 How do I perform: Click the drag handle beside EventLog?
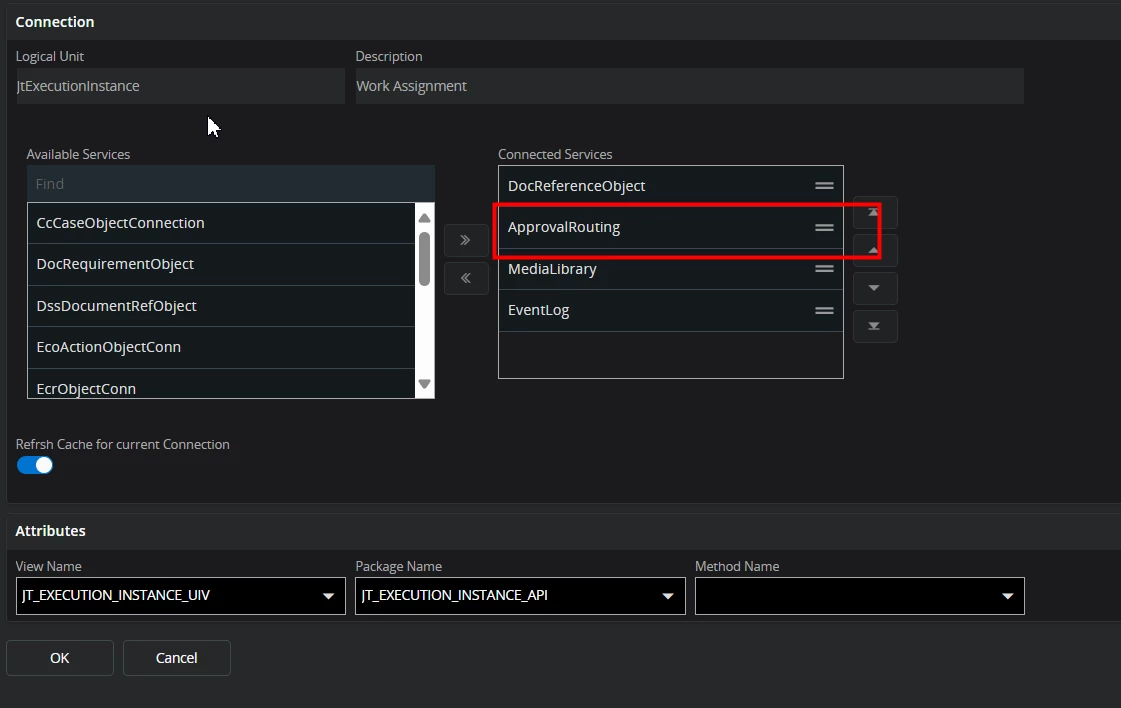tap(824, 310)
